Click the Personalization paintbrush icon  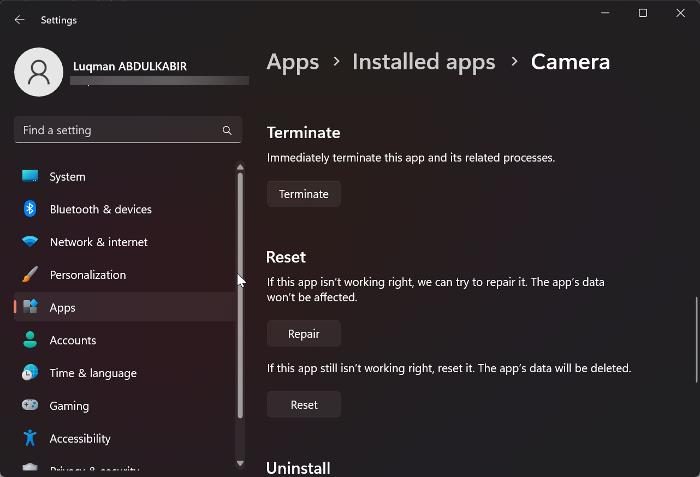pos(30,275)
